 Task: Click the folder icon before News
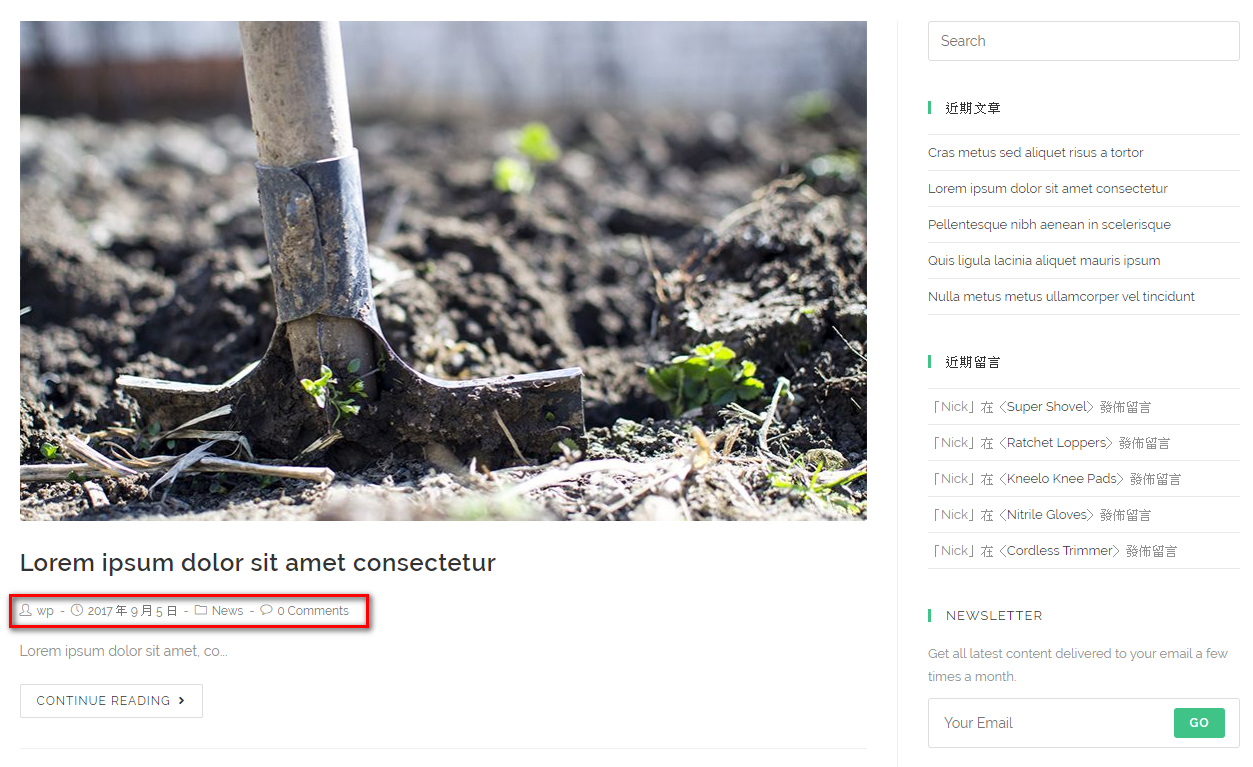click(x=201, y=610)
